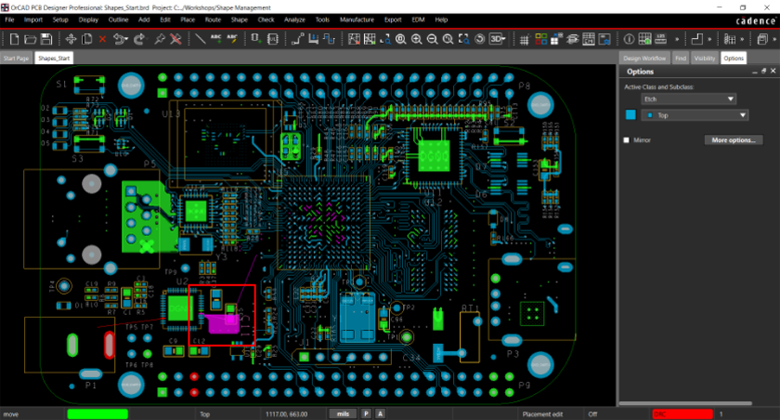The width and height of the screenshot is (780, 420).
Task: Toggle the Mirror checkbox
Action: point(626,140)
